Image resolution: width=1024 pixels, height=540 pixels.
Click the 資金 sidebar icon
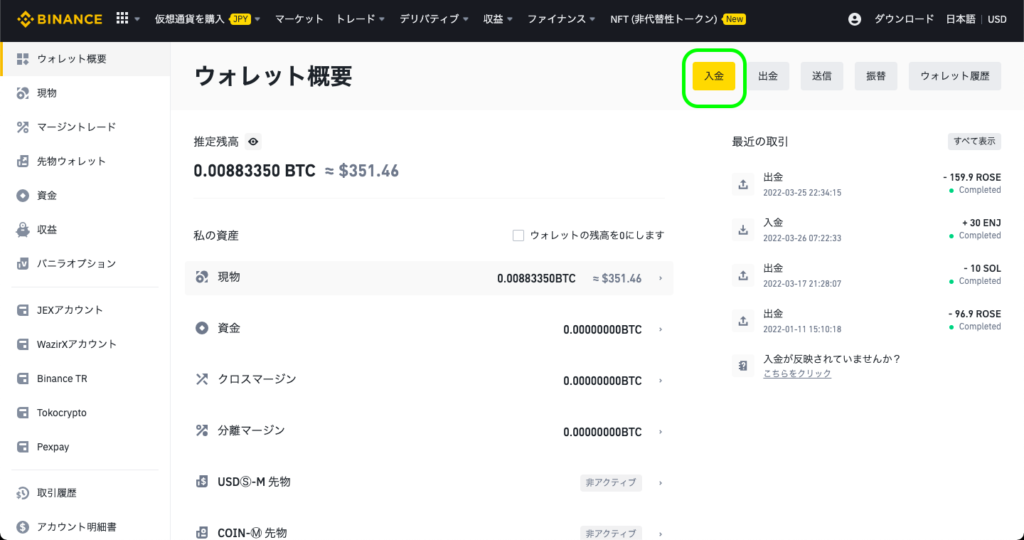(23, 195)
